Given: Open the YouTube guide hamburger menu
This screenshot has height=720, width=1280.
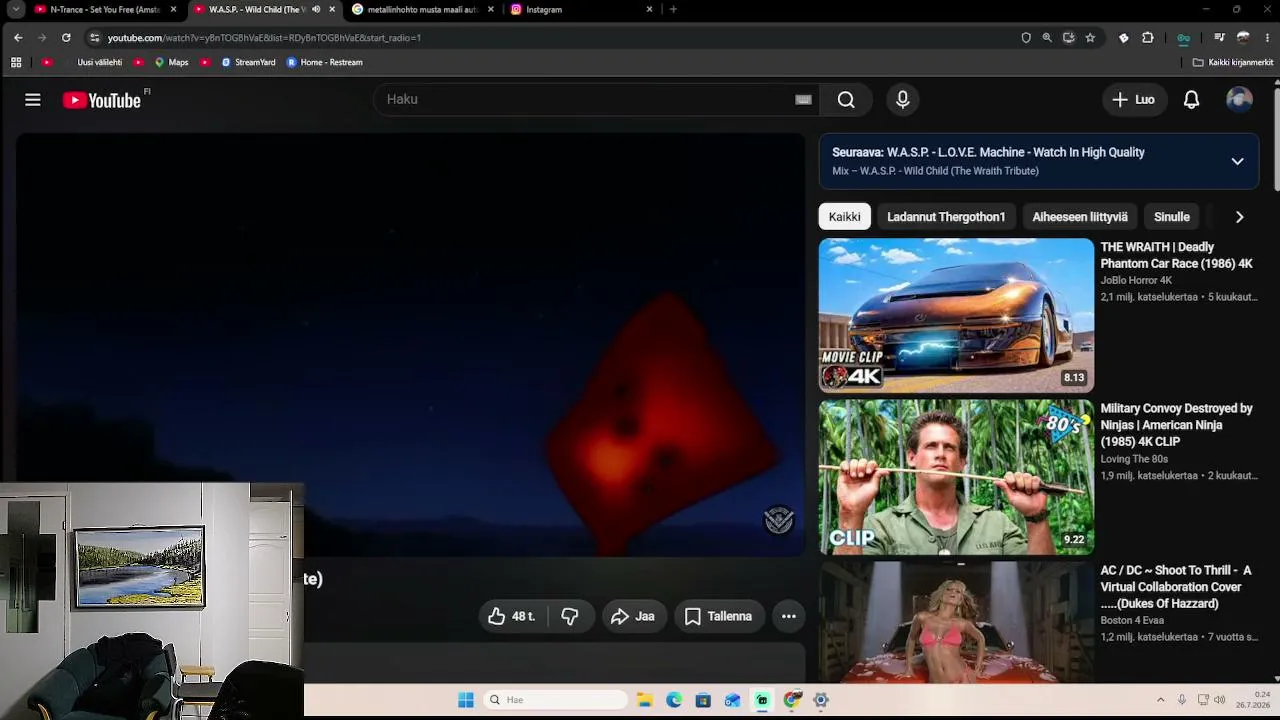Looking at the screenshot, I should click(33, 100).
